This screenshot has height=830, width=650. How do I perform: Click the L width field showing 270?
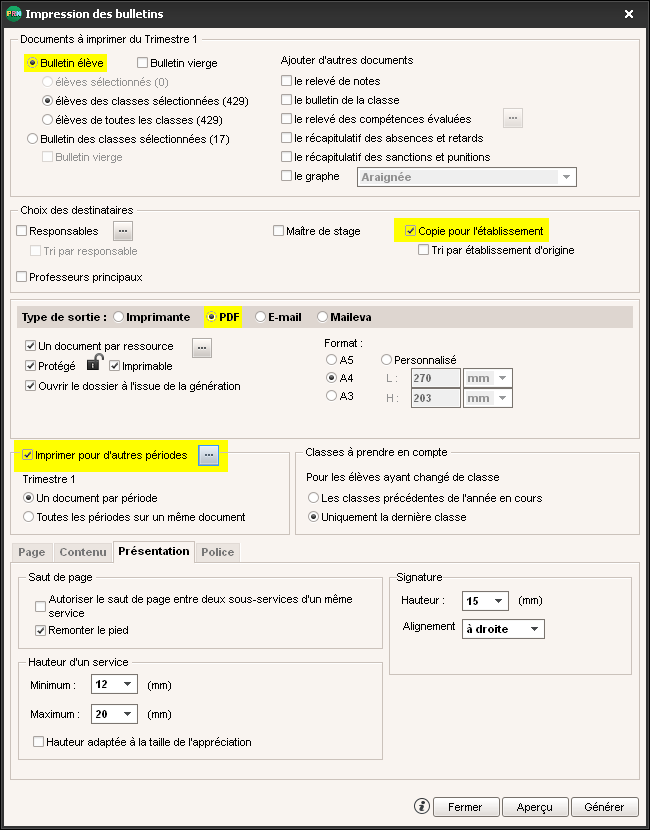[436, 378]
